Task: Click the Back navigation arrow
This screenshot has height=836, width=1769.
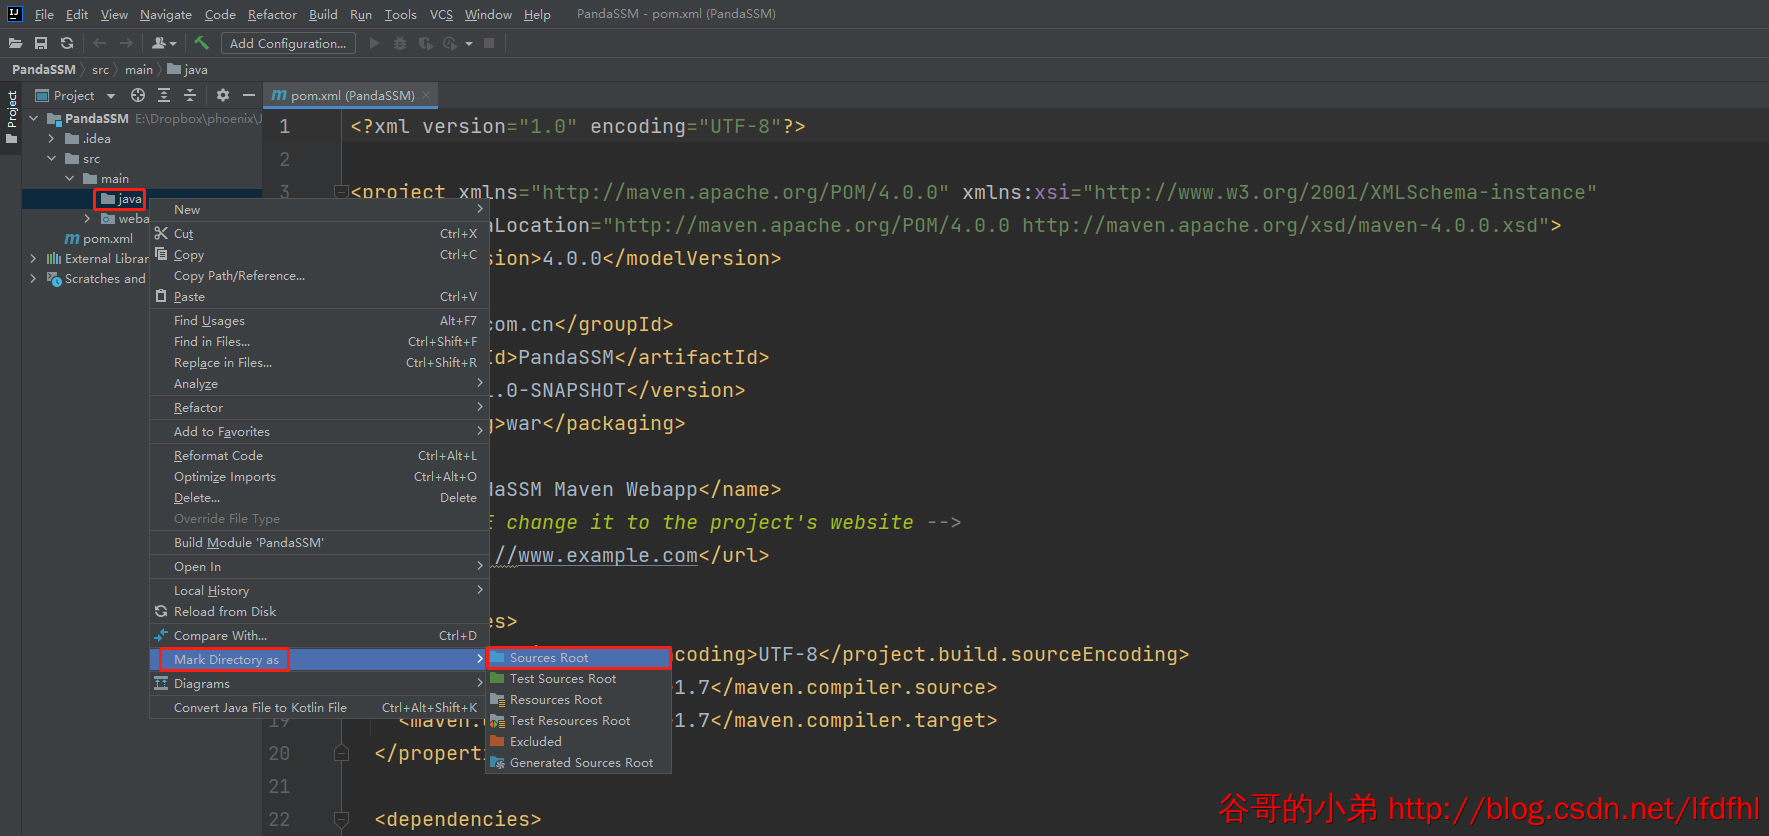Action: (99, 43)
